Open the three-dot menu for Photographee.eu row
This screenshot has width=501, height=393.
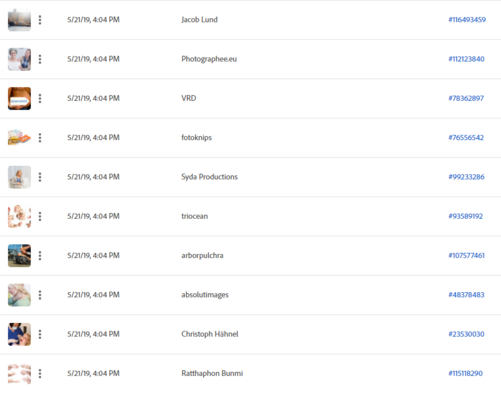pyautogui.click(x=40, y=59)
